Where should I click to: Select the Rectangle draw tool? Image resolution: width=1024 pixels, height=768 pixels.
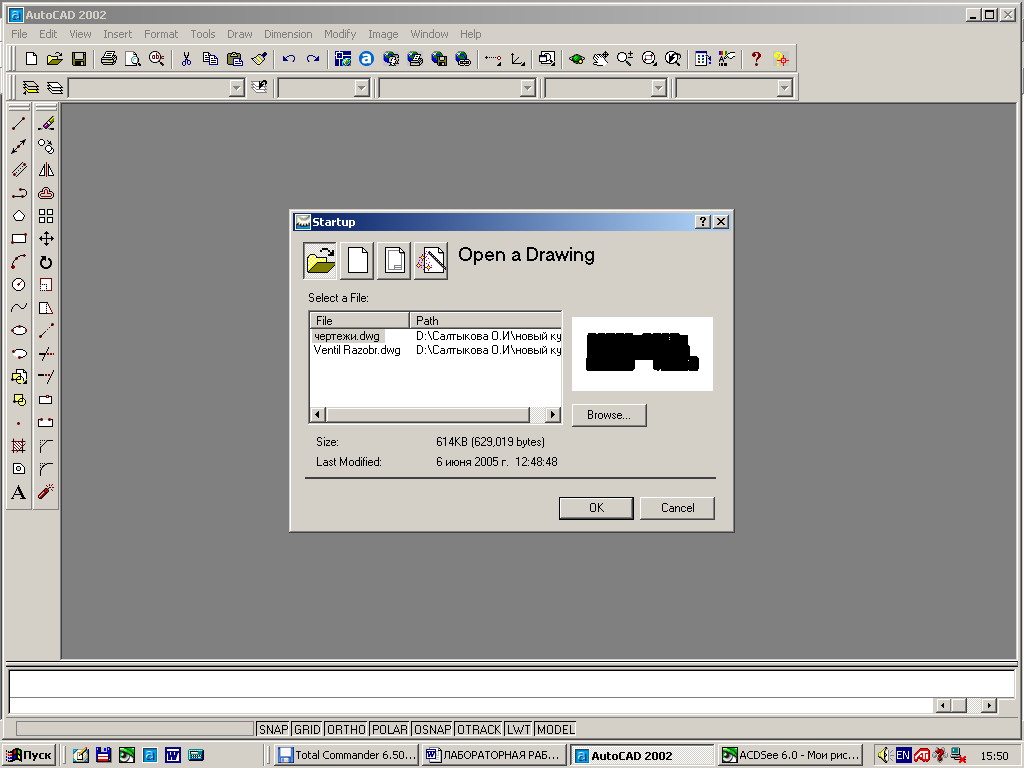19,238
